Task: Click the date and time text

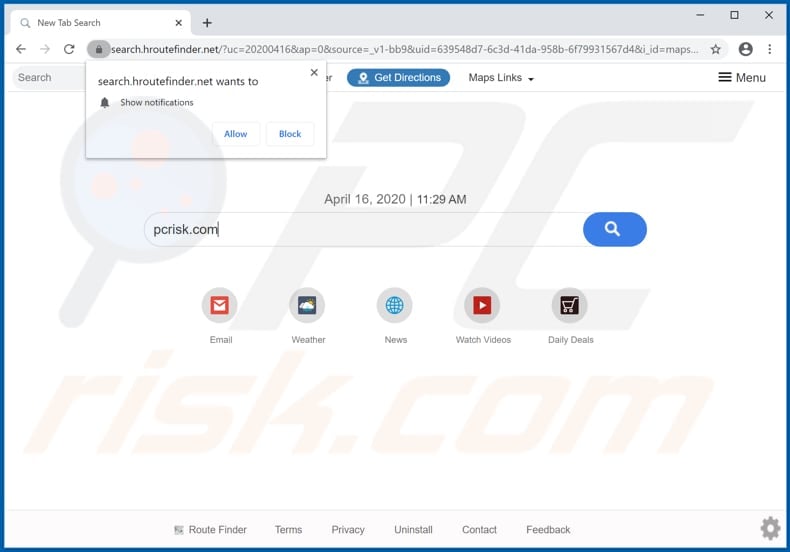Action: tap(395, 199)
